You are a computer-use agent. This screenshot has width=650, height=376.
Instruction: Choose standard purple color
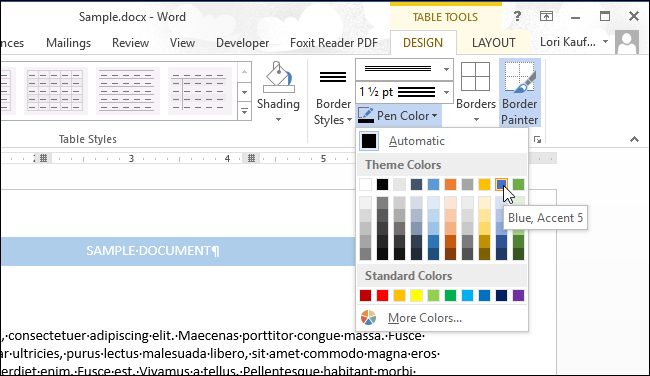click(518, 295)
